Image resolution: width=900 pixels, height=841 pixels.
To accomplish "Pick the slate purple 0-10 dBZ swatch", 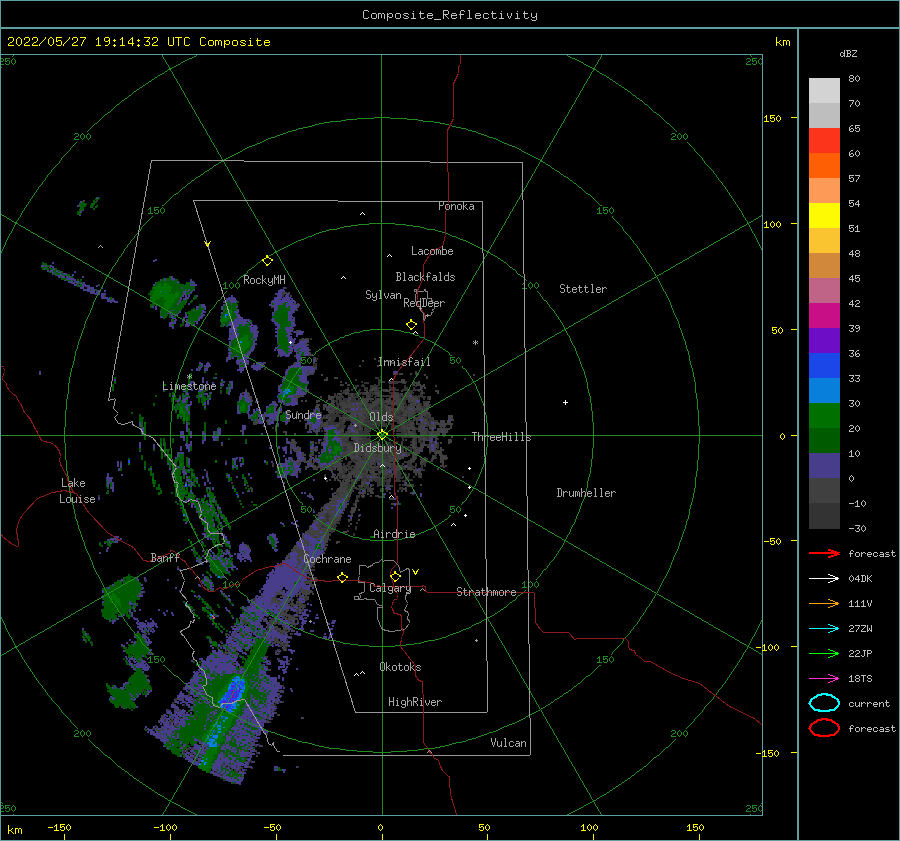I will (824, 466).
